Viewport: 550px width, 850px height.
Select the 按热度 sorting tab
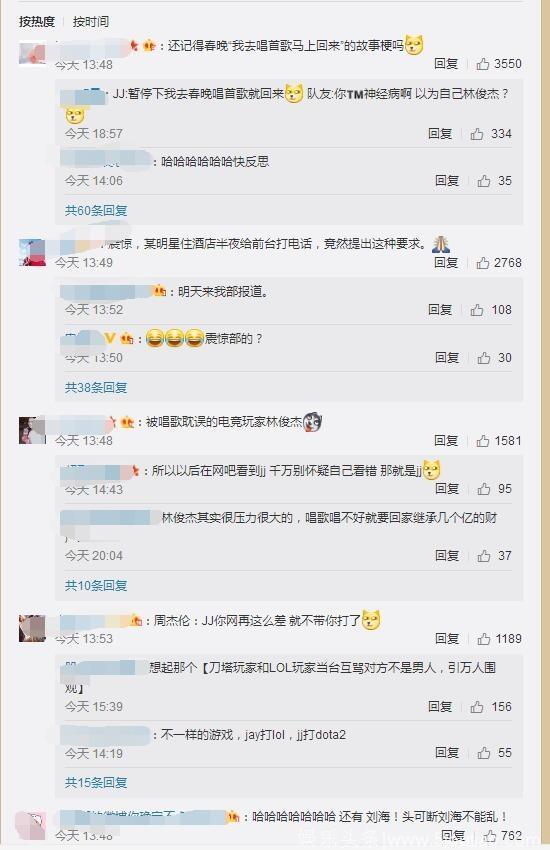[37, 22]
